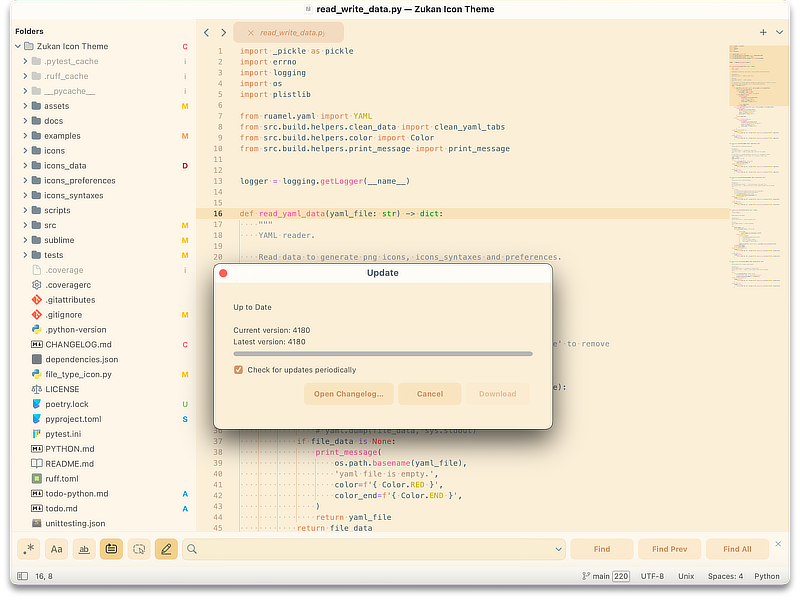Toggle whole word matching option

pos(84,549)
